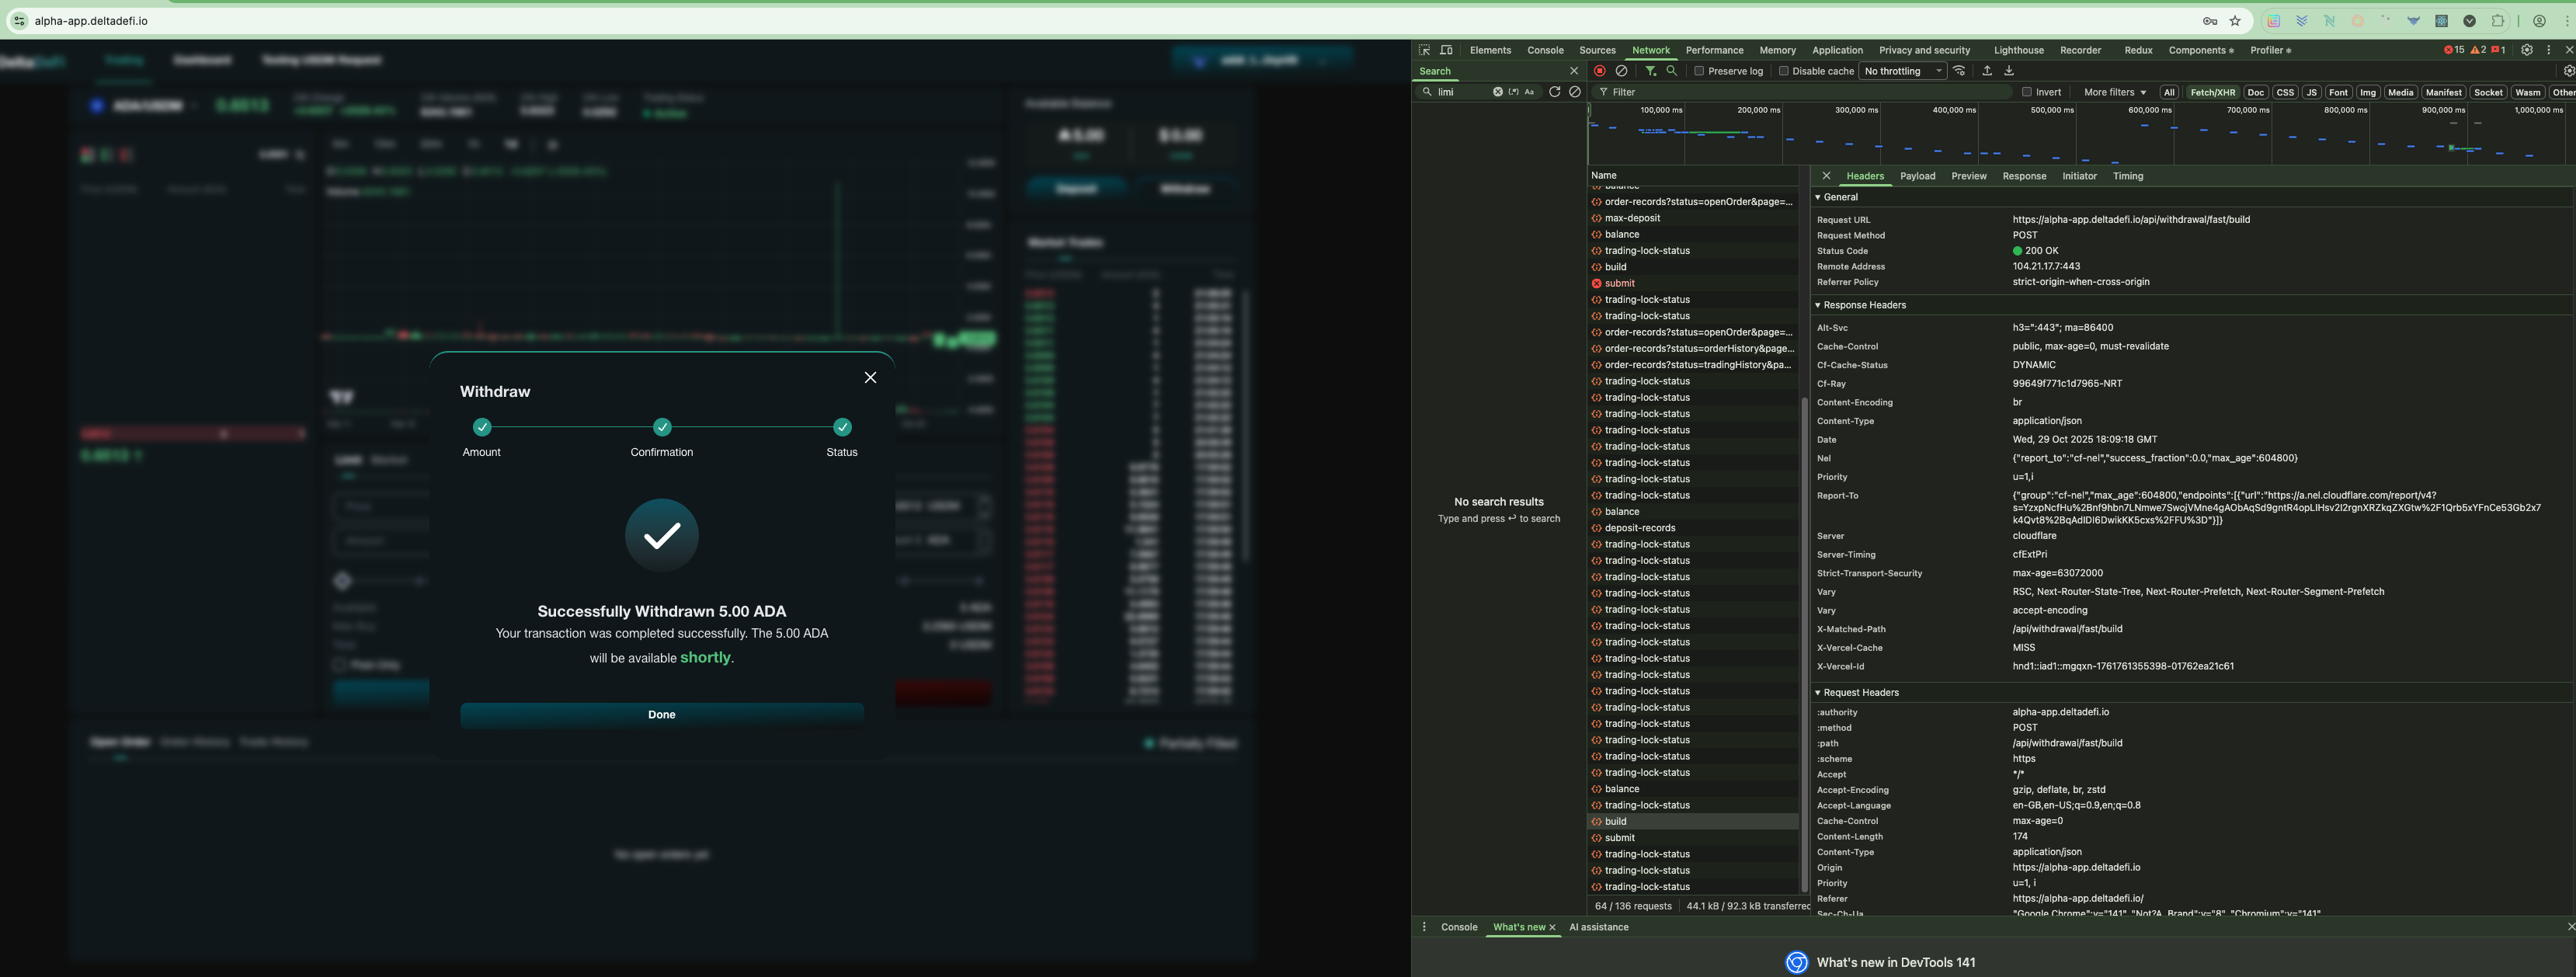Clear the network log

(x=1622, y=71)
